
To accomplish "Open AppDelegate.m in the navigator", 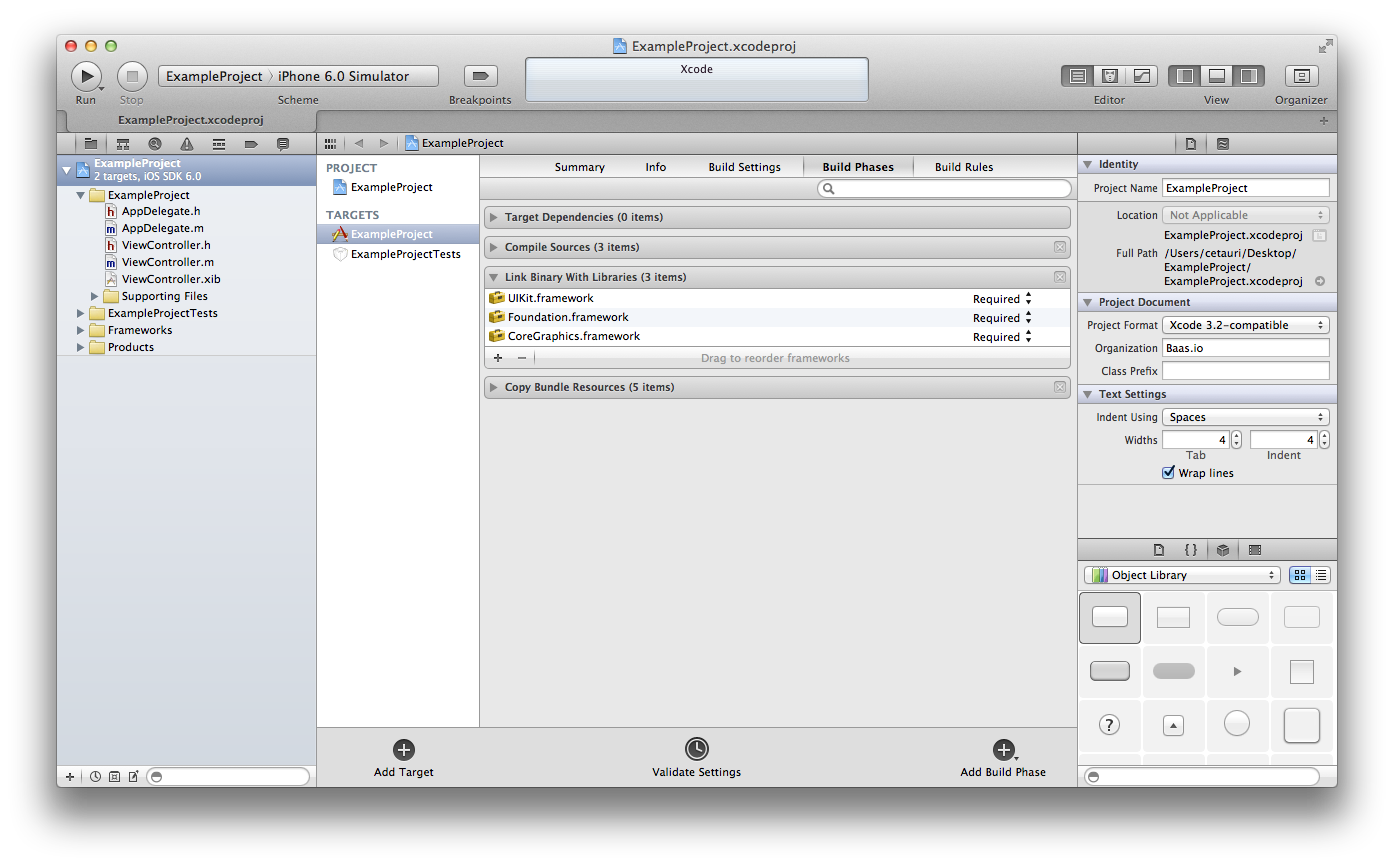I will click(163, 228).
